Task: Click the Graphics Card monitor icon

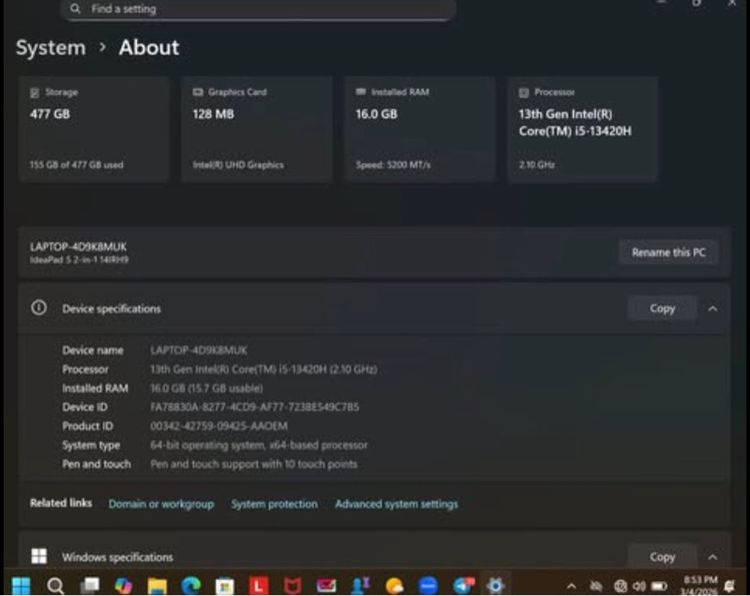Action: (x=198, y=92)
